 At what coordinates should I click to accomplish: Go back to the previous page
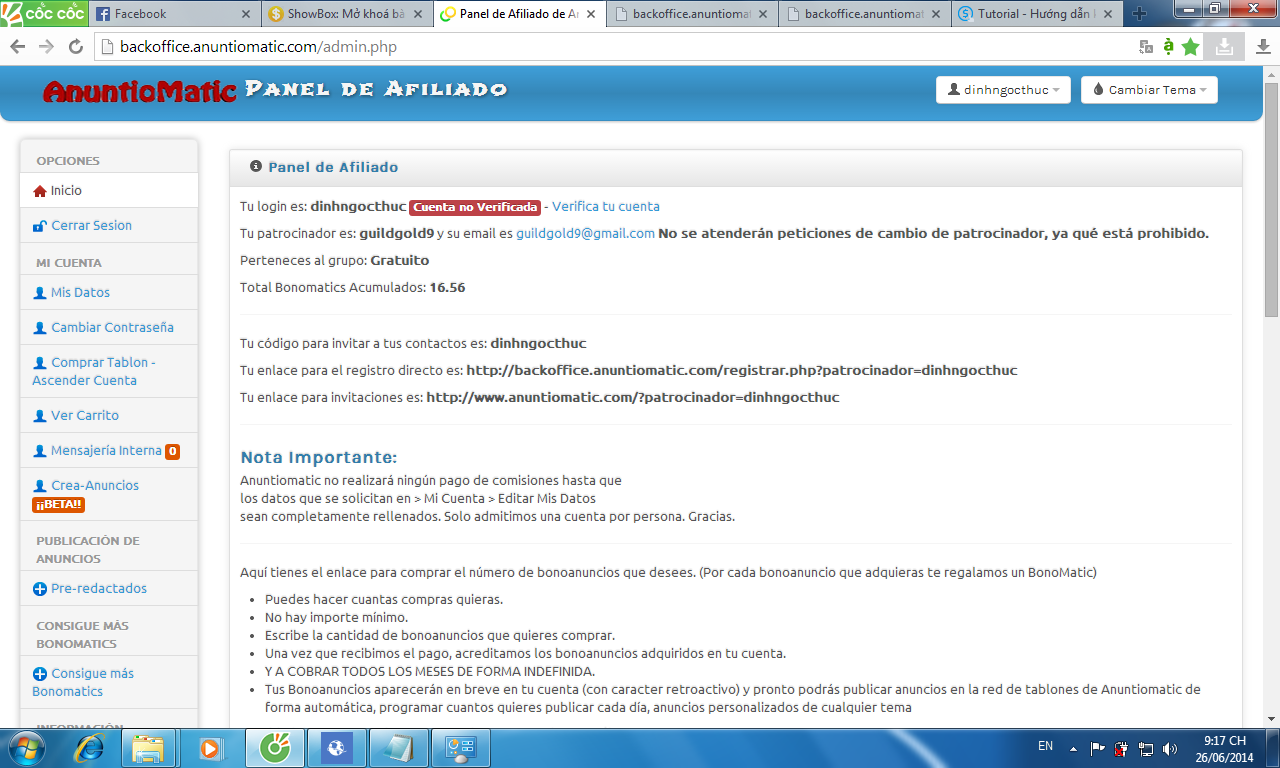pyautogui.click(x=18, y=47)
